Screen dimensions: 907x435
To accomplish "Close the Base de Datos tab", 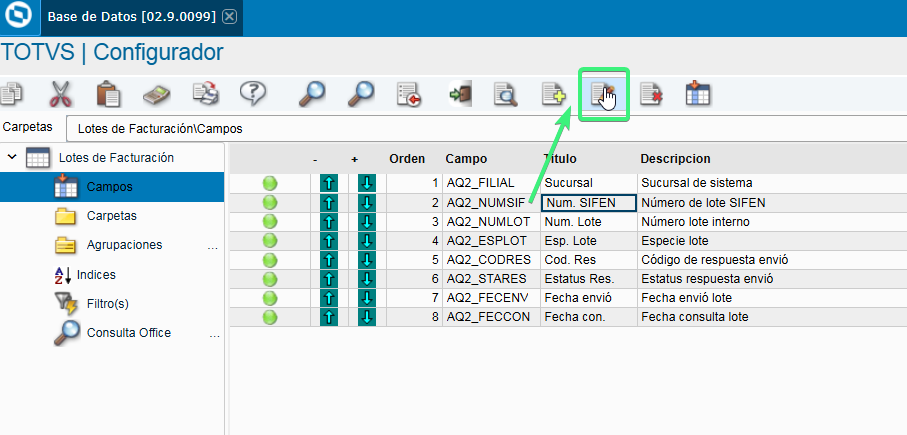I will point(230,17).
